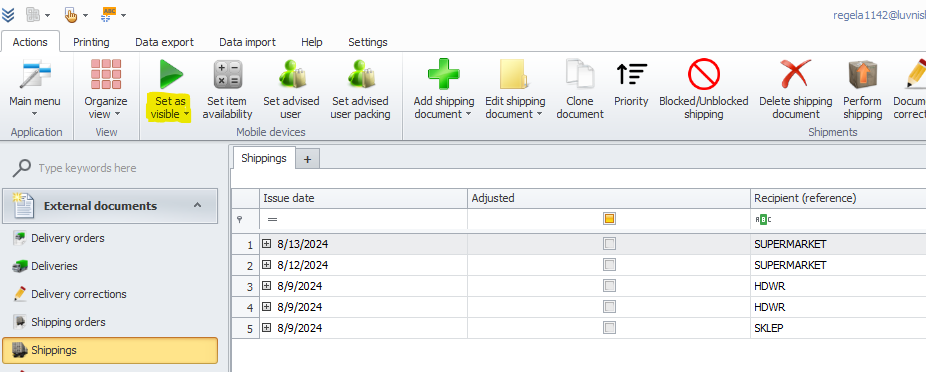This screenshot has height=372, width=926.
Task: Click the filter row pin icon
Action: click(x=239, y=219)
